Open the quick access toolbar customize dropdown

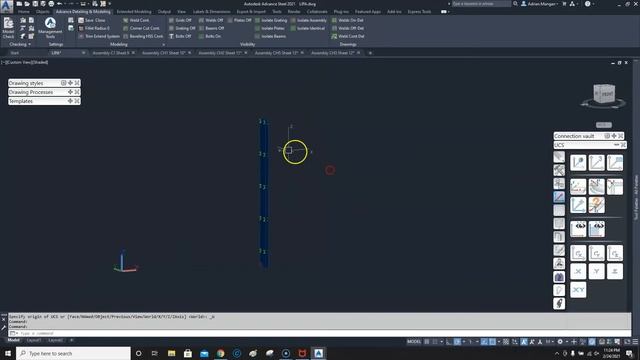[110, 4]
